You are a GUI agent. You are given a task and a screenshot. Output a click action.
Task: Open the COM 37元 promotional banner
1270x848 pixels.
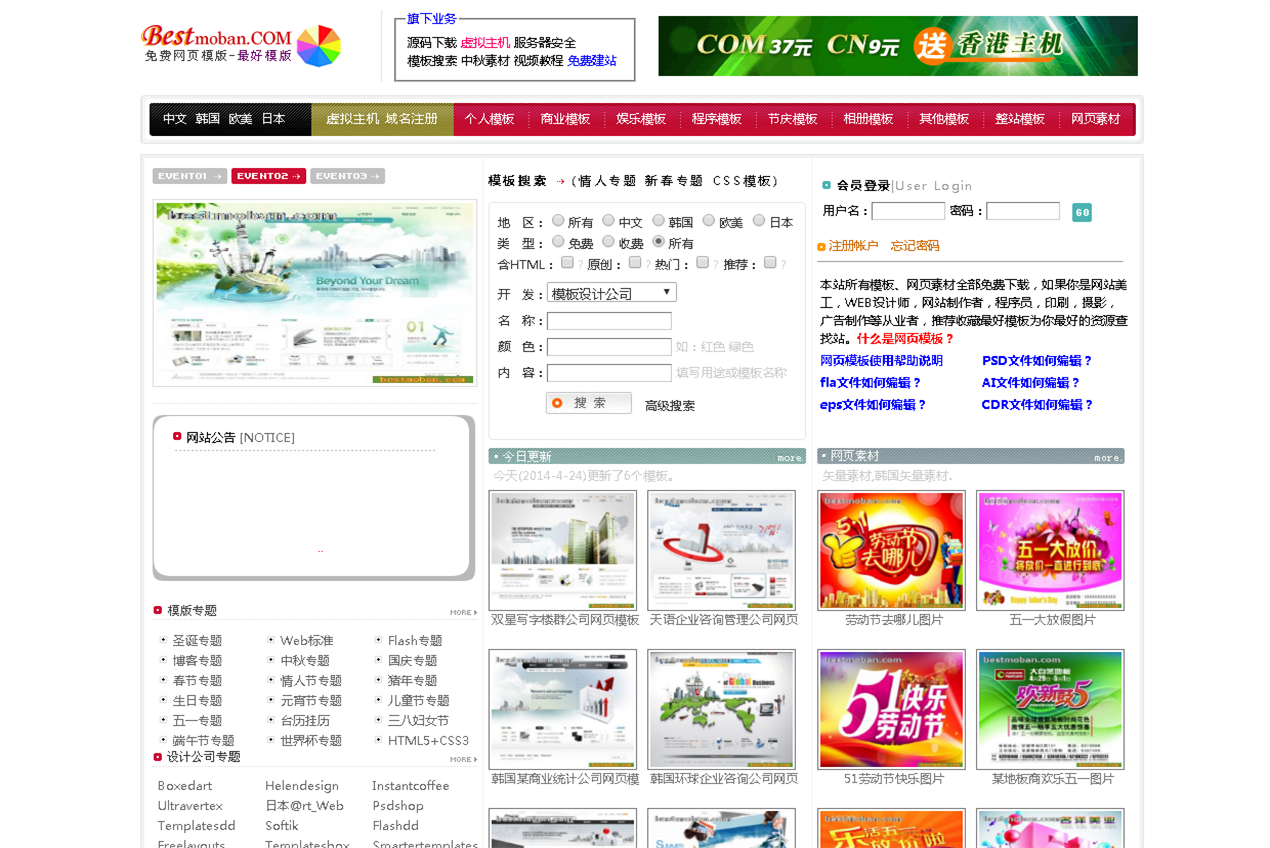tap(897, 46)
